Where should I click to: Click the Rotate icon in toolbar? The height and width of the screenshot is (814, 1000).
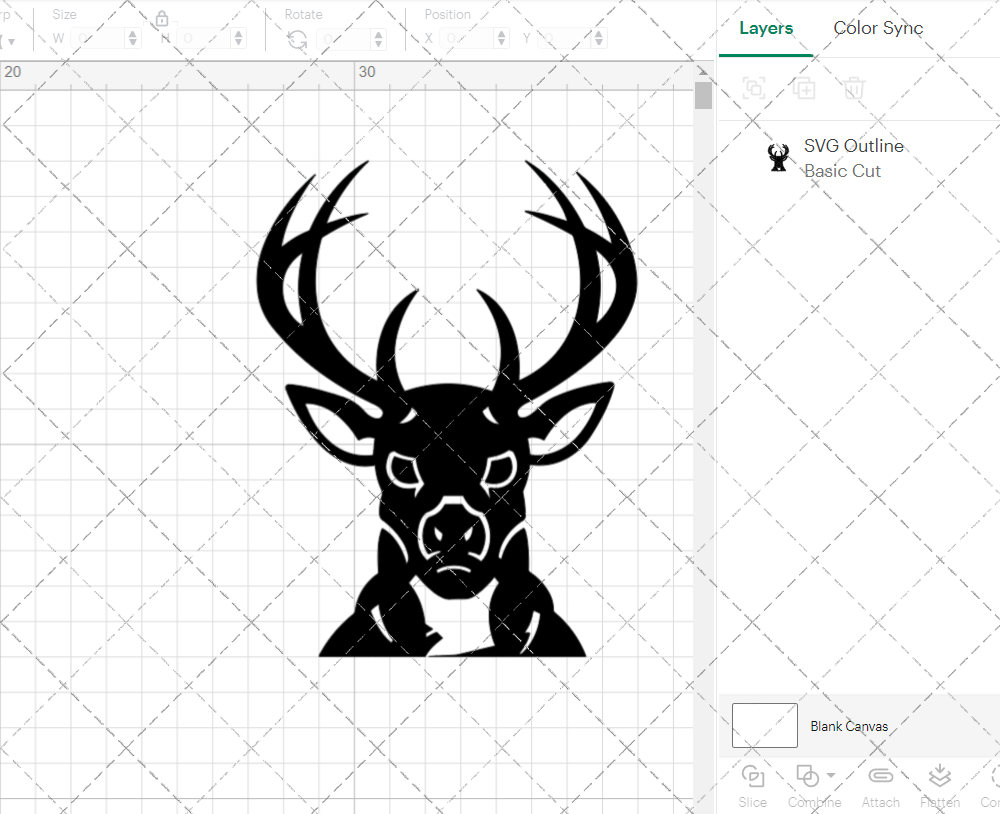tap(297, 39)
